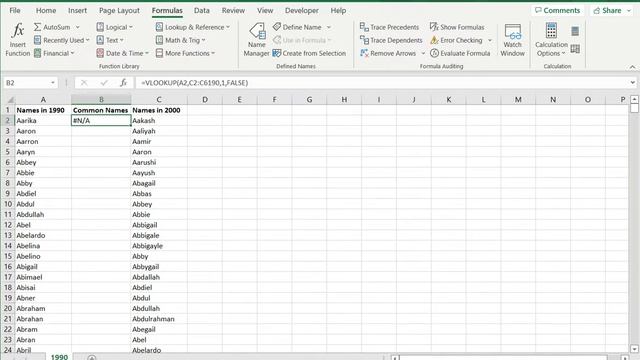Switch to the Page Layout tab

[119, 11]
